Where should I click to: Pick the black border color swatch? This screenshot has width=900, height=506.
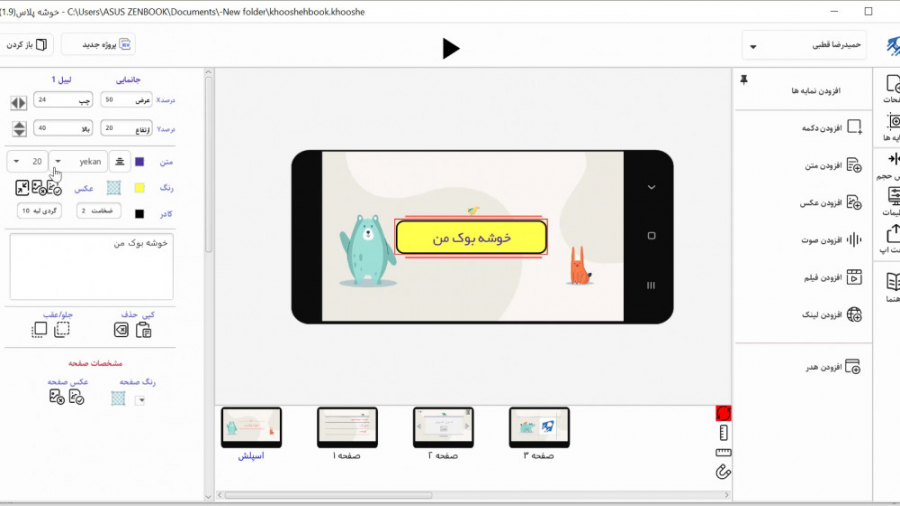pos(139,213)
